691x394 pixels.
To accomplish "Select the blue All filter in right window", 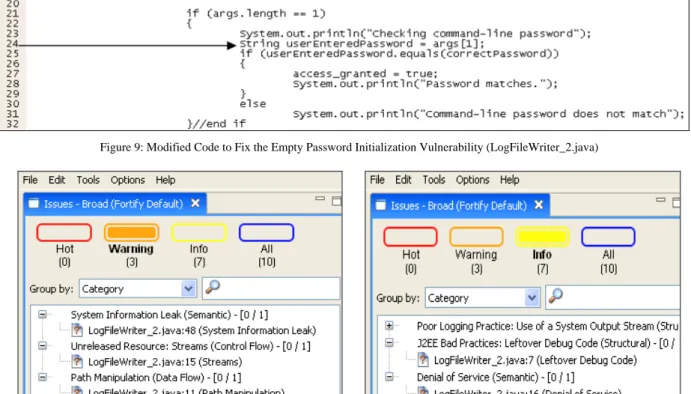I will click(x=608, y=237).
